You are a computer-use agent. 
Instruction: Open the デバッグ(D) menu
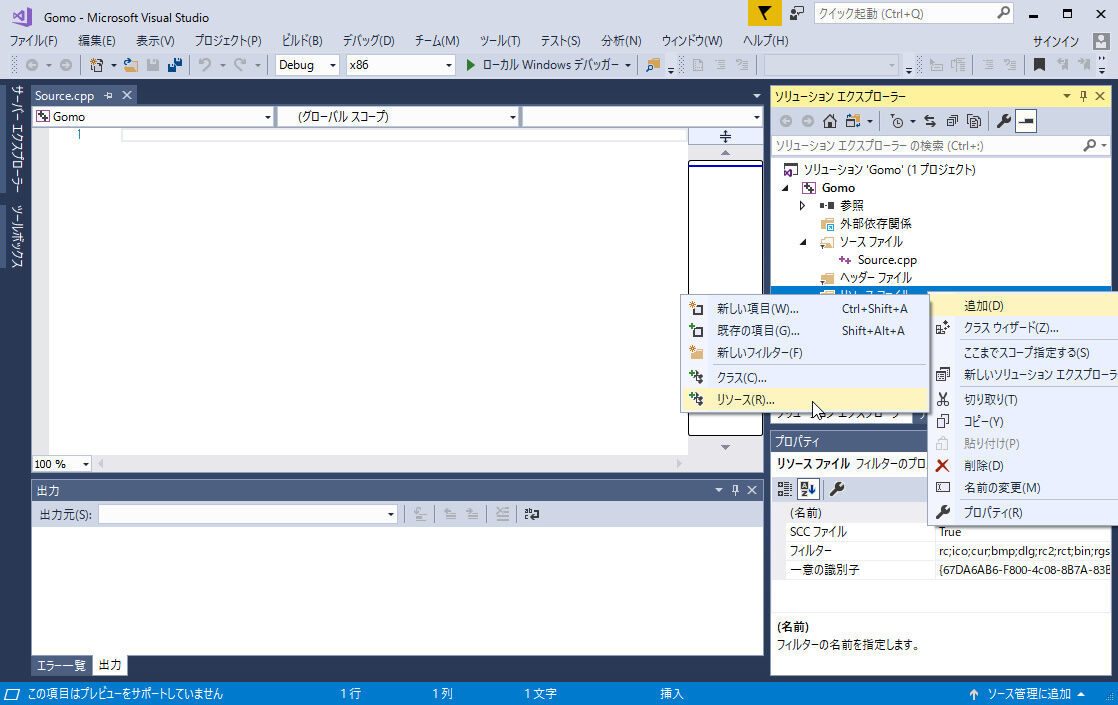click(x=368, y=41)
